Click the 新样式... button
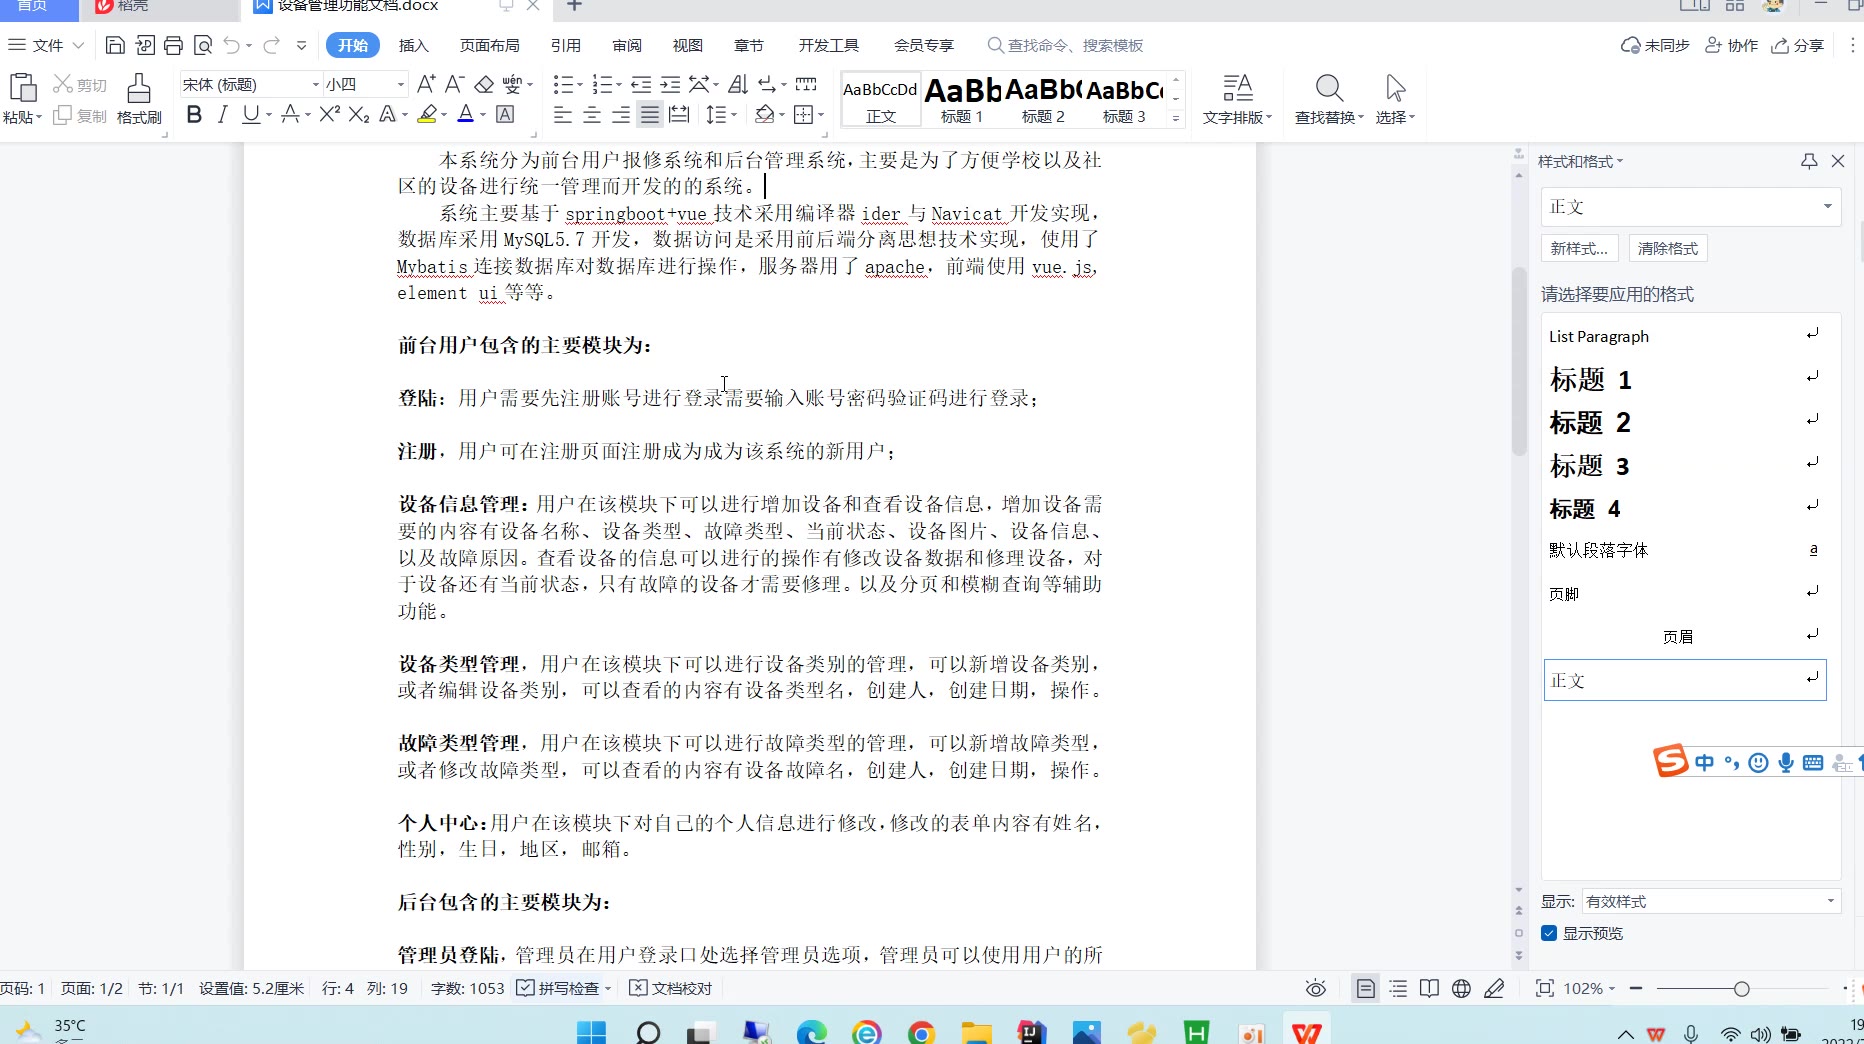 click(x=1579, y=248)
